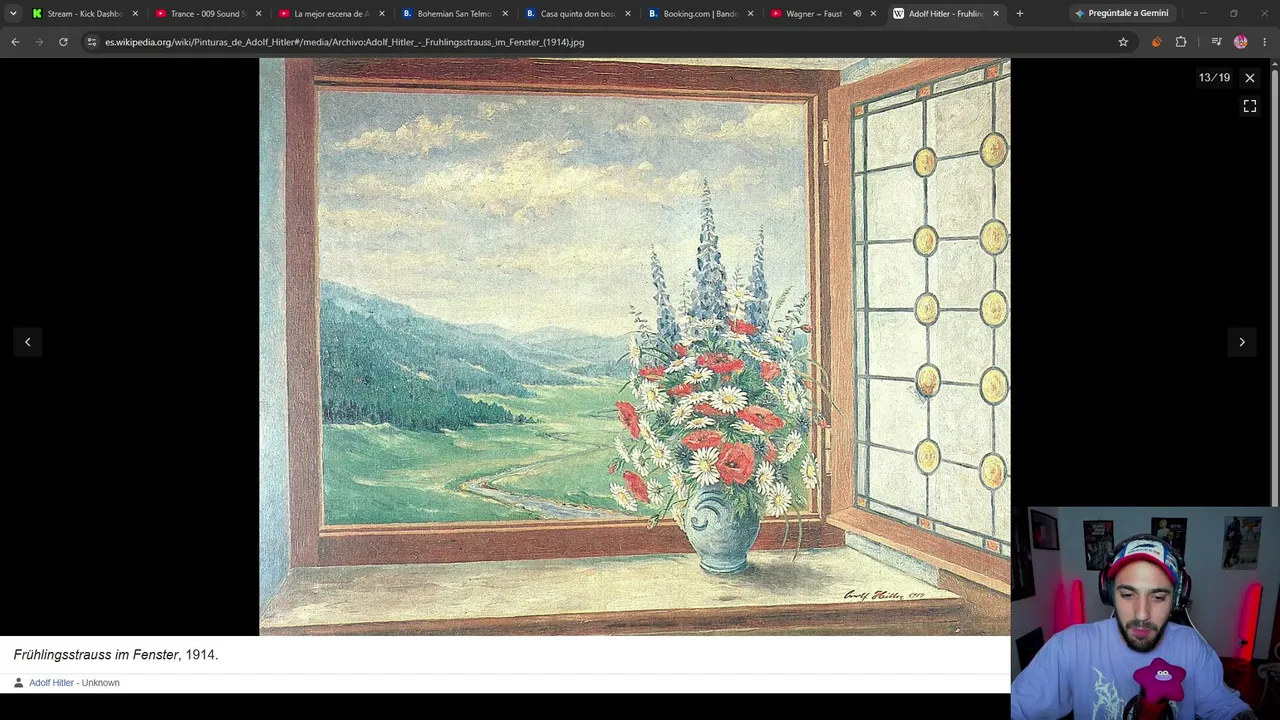Show the previous image in viewer
This screenshot has height=720, width=1280.
[x=28, y=342]
